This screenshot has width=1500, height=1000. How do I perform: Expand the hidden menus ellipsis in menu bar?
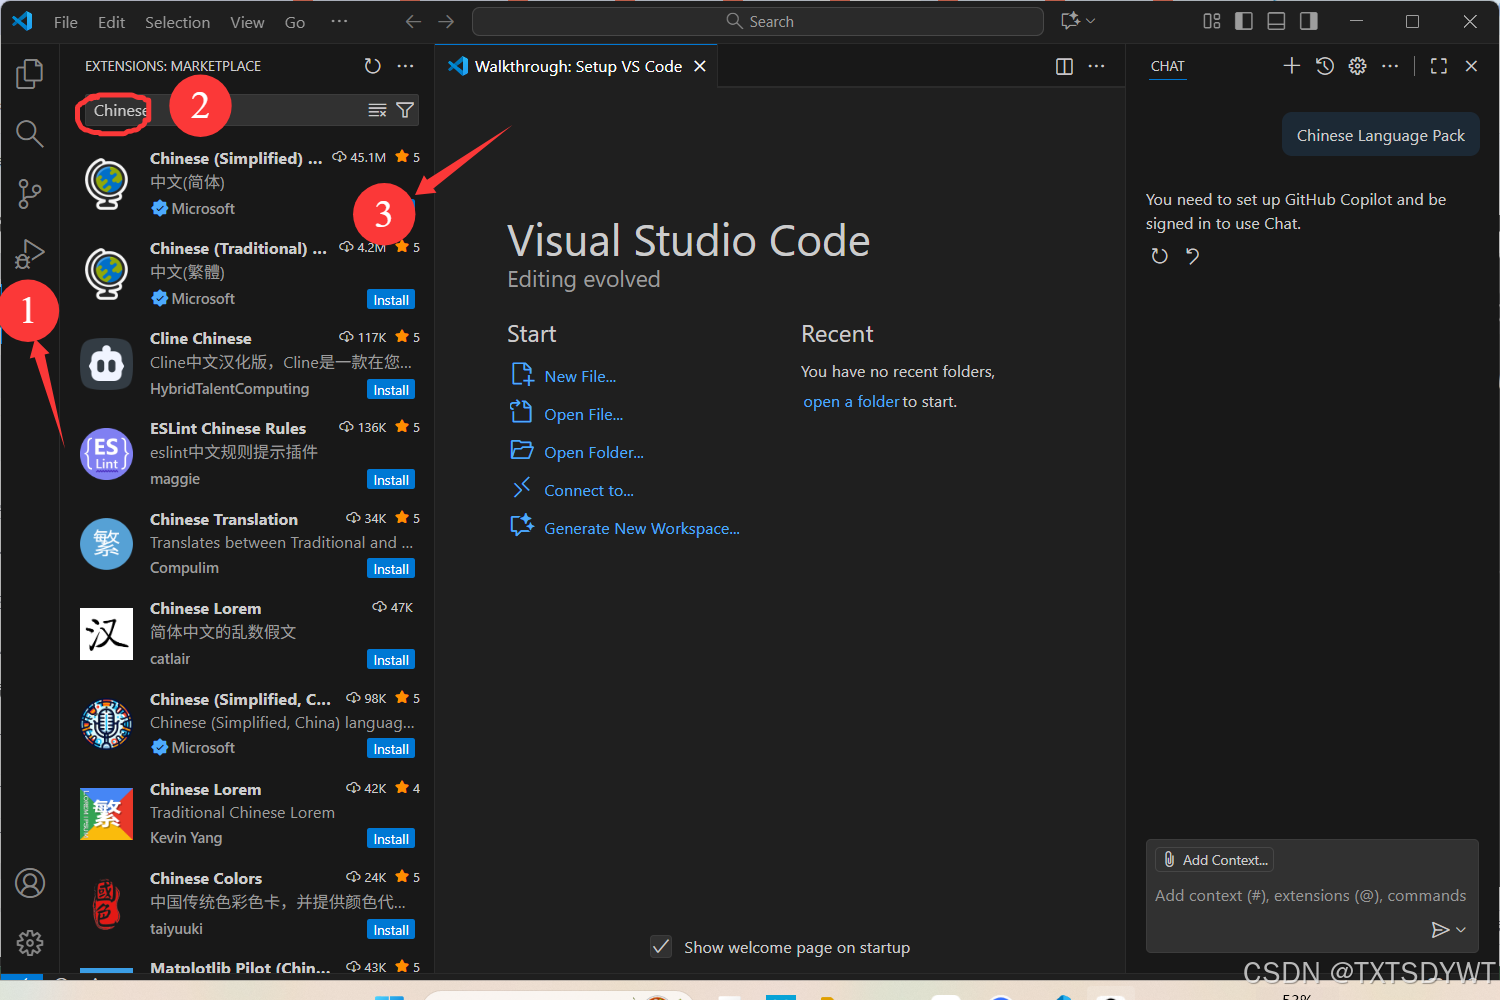[x=339, y=21]
